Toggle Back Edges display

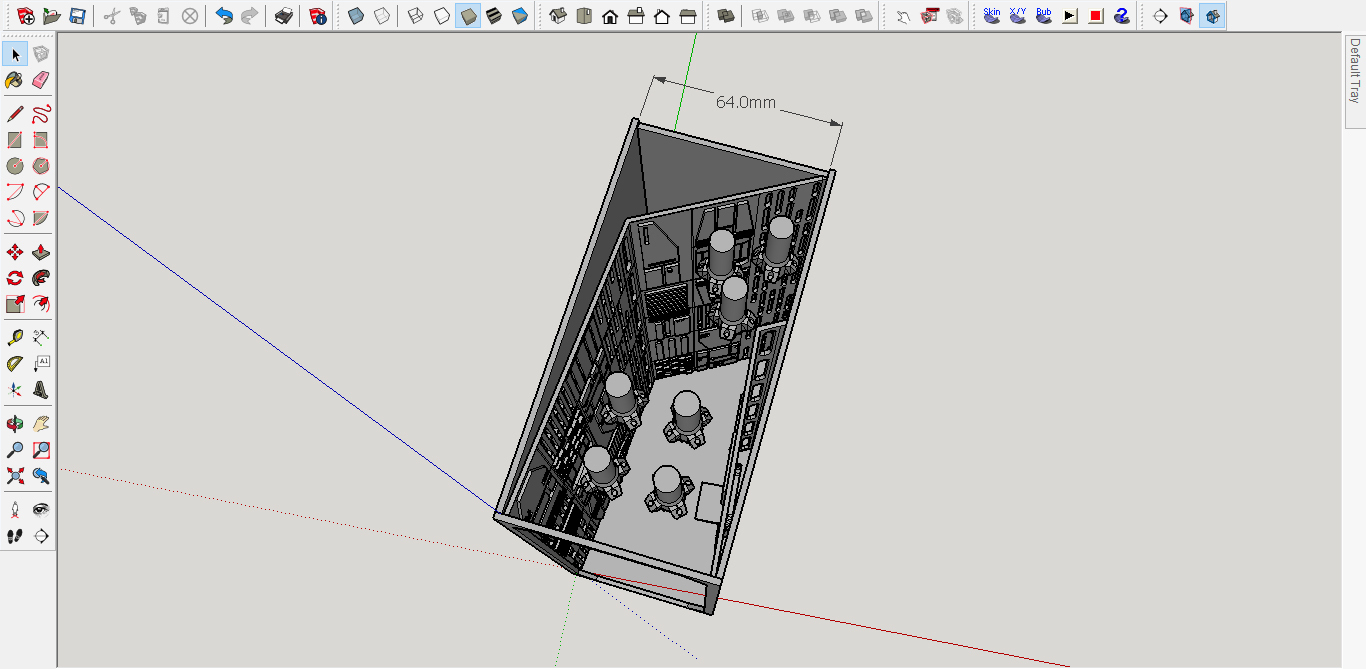pyautogui.click(x=382, y=16)
